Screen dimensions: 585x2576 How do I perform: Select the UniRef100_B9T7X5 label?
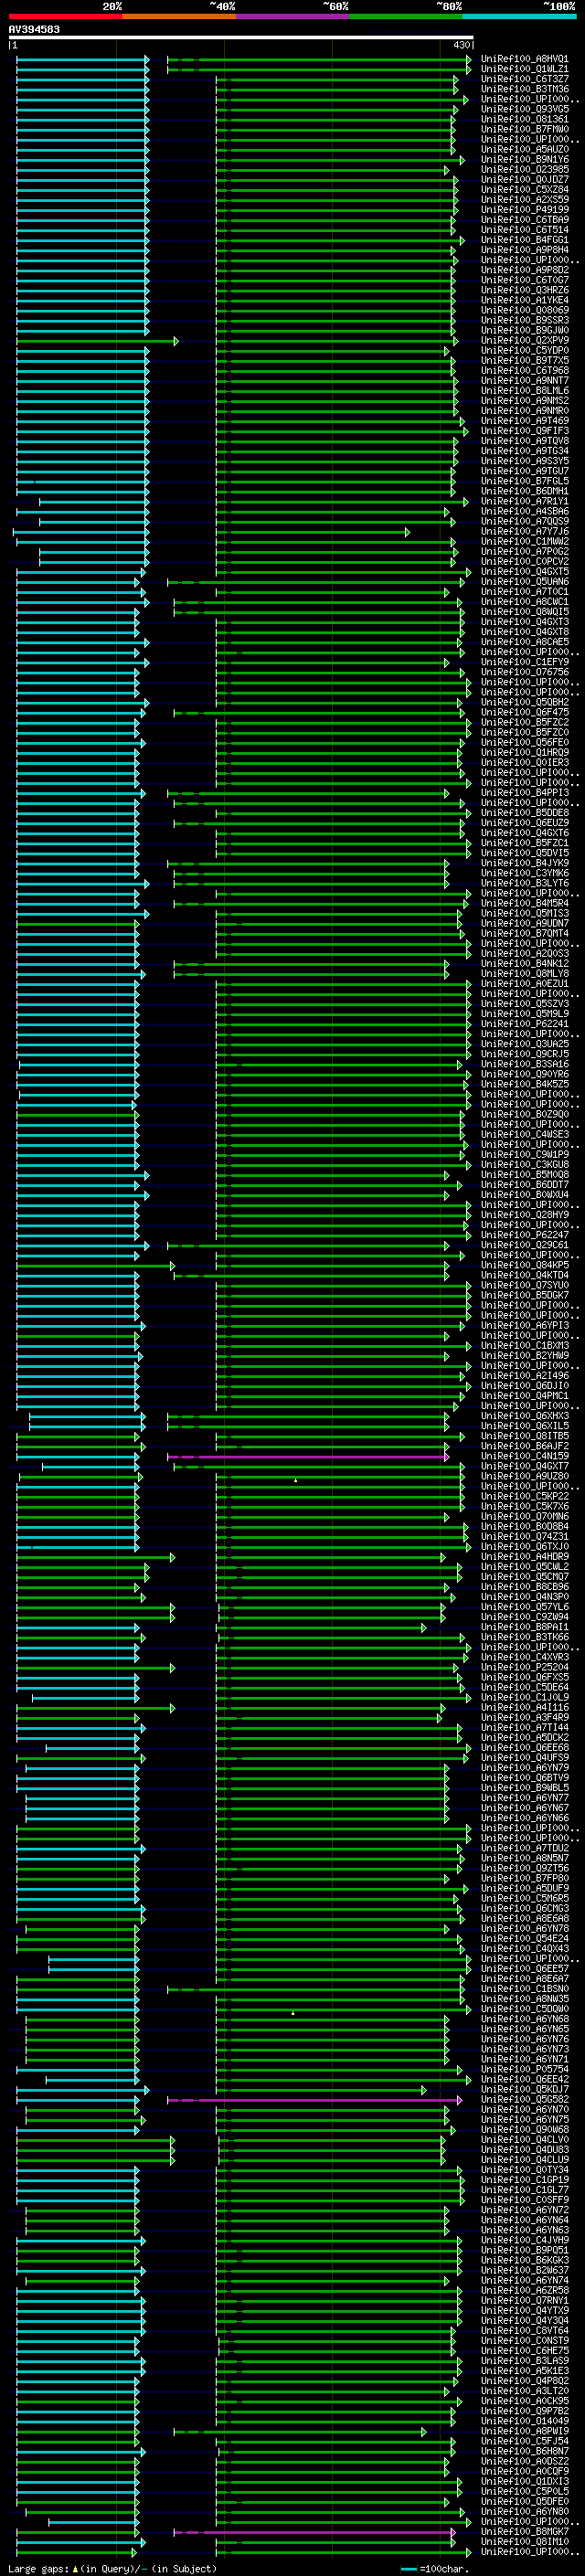pyautogui.click(x=525, y=360)
